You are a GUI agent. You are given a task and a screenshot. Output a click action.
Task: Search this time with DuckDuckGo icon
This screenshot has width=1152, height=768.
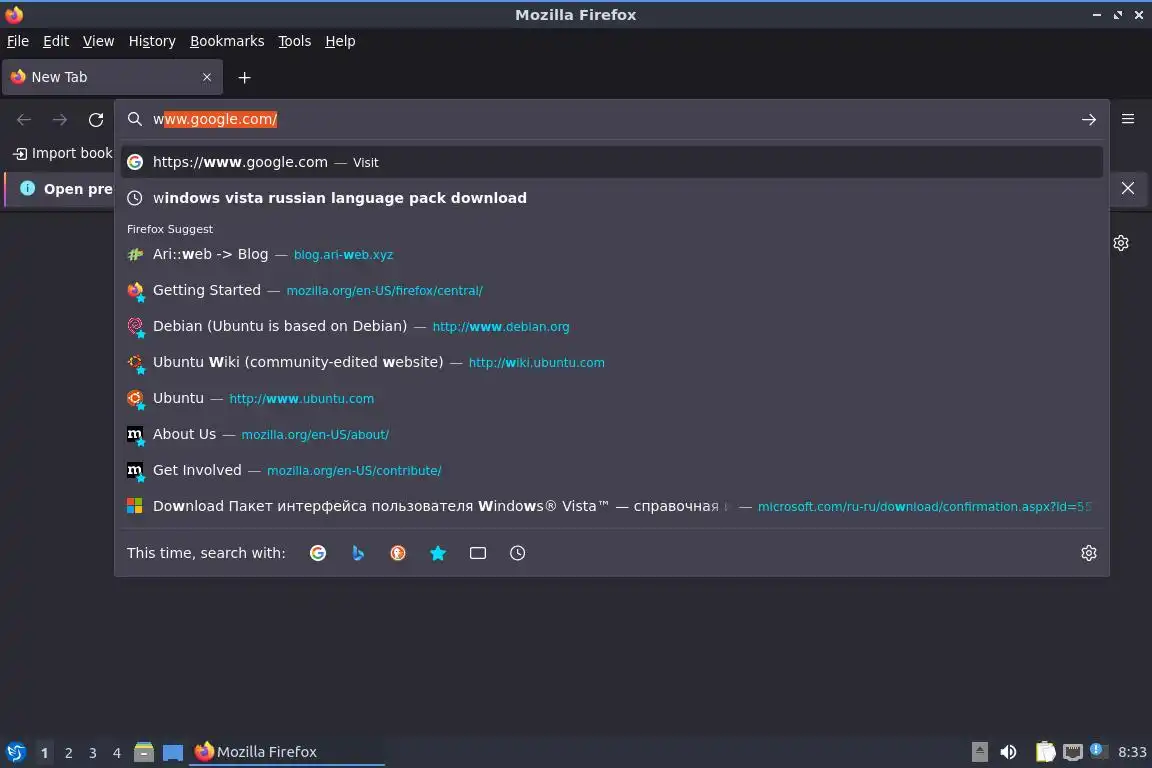coord(397,553)
